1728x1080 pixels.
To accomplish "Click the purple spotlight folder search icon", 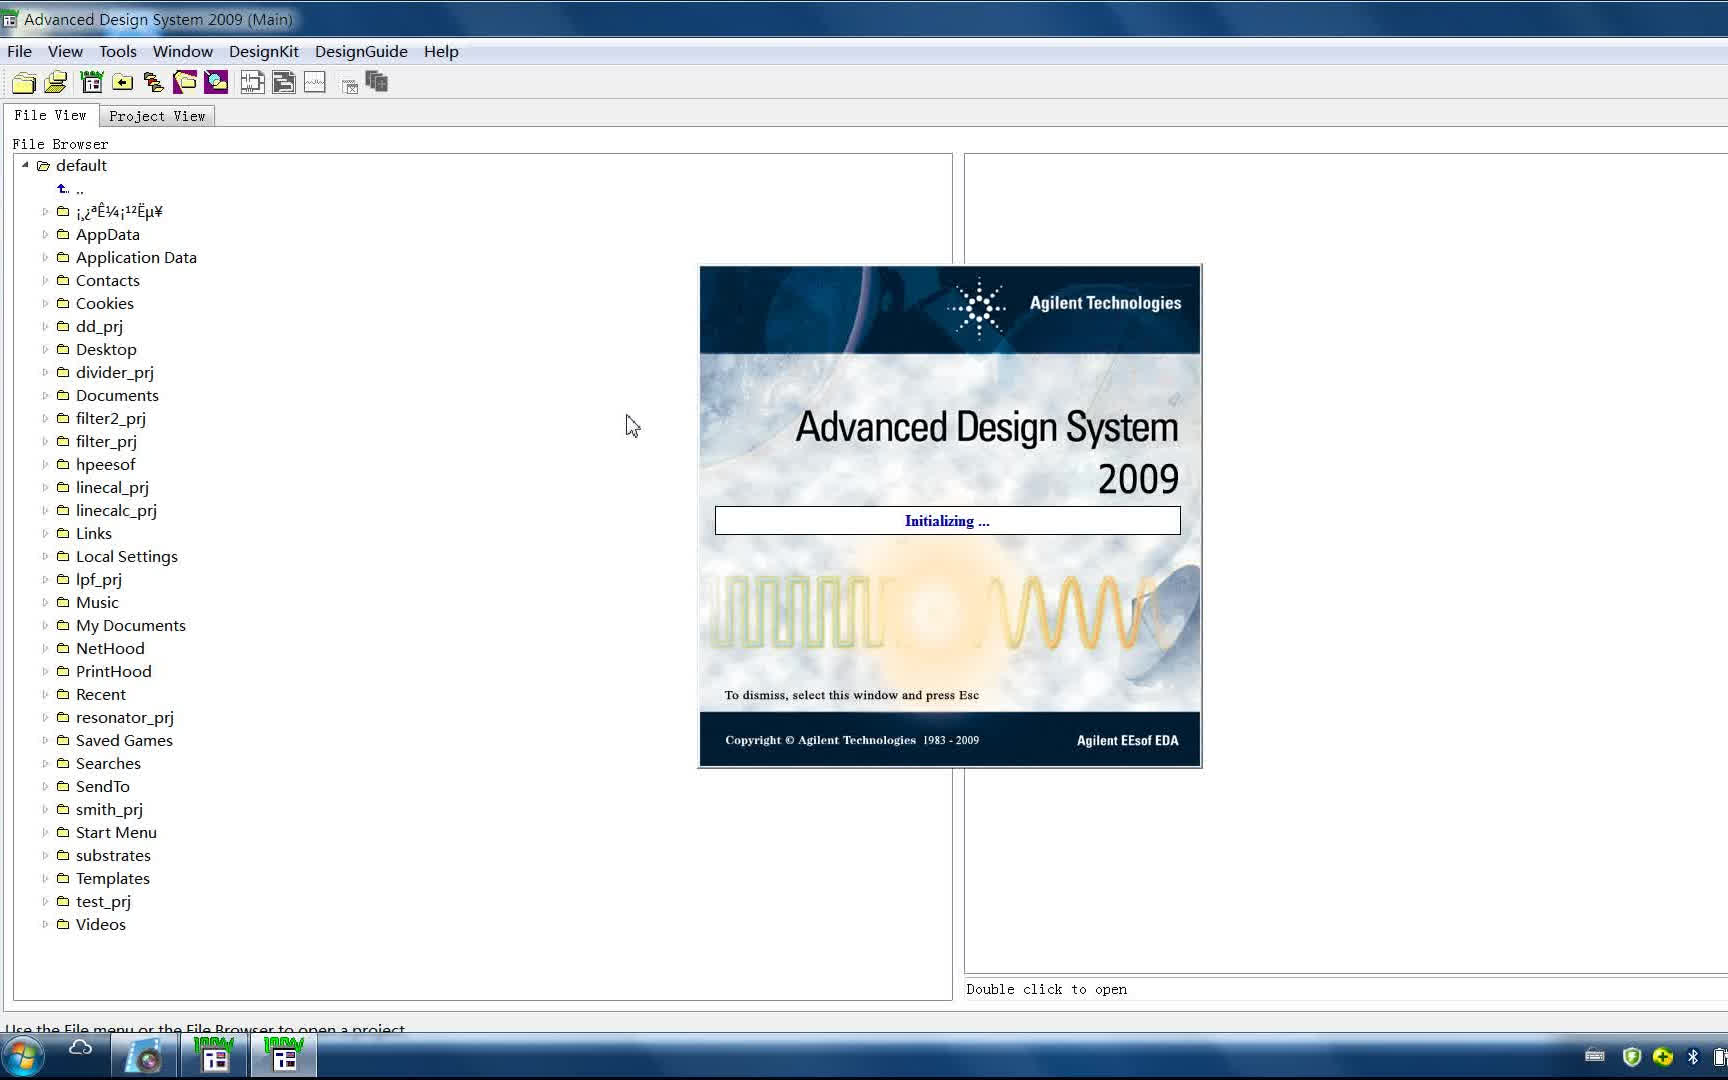I will pyautogui.click(x=185, y=83).
